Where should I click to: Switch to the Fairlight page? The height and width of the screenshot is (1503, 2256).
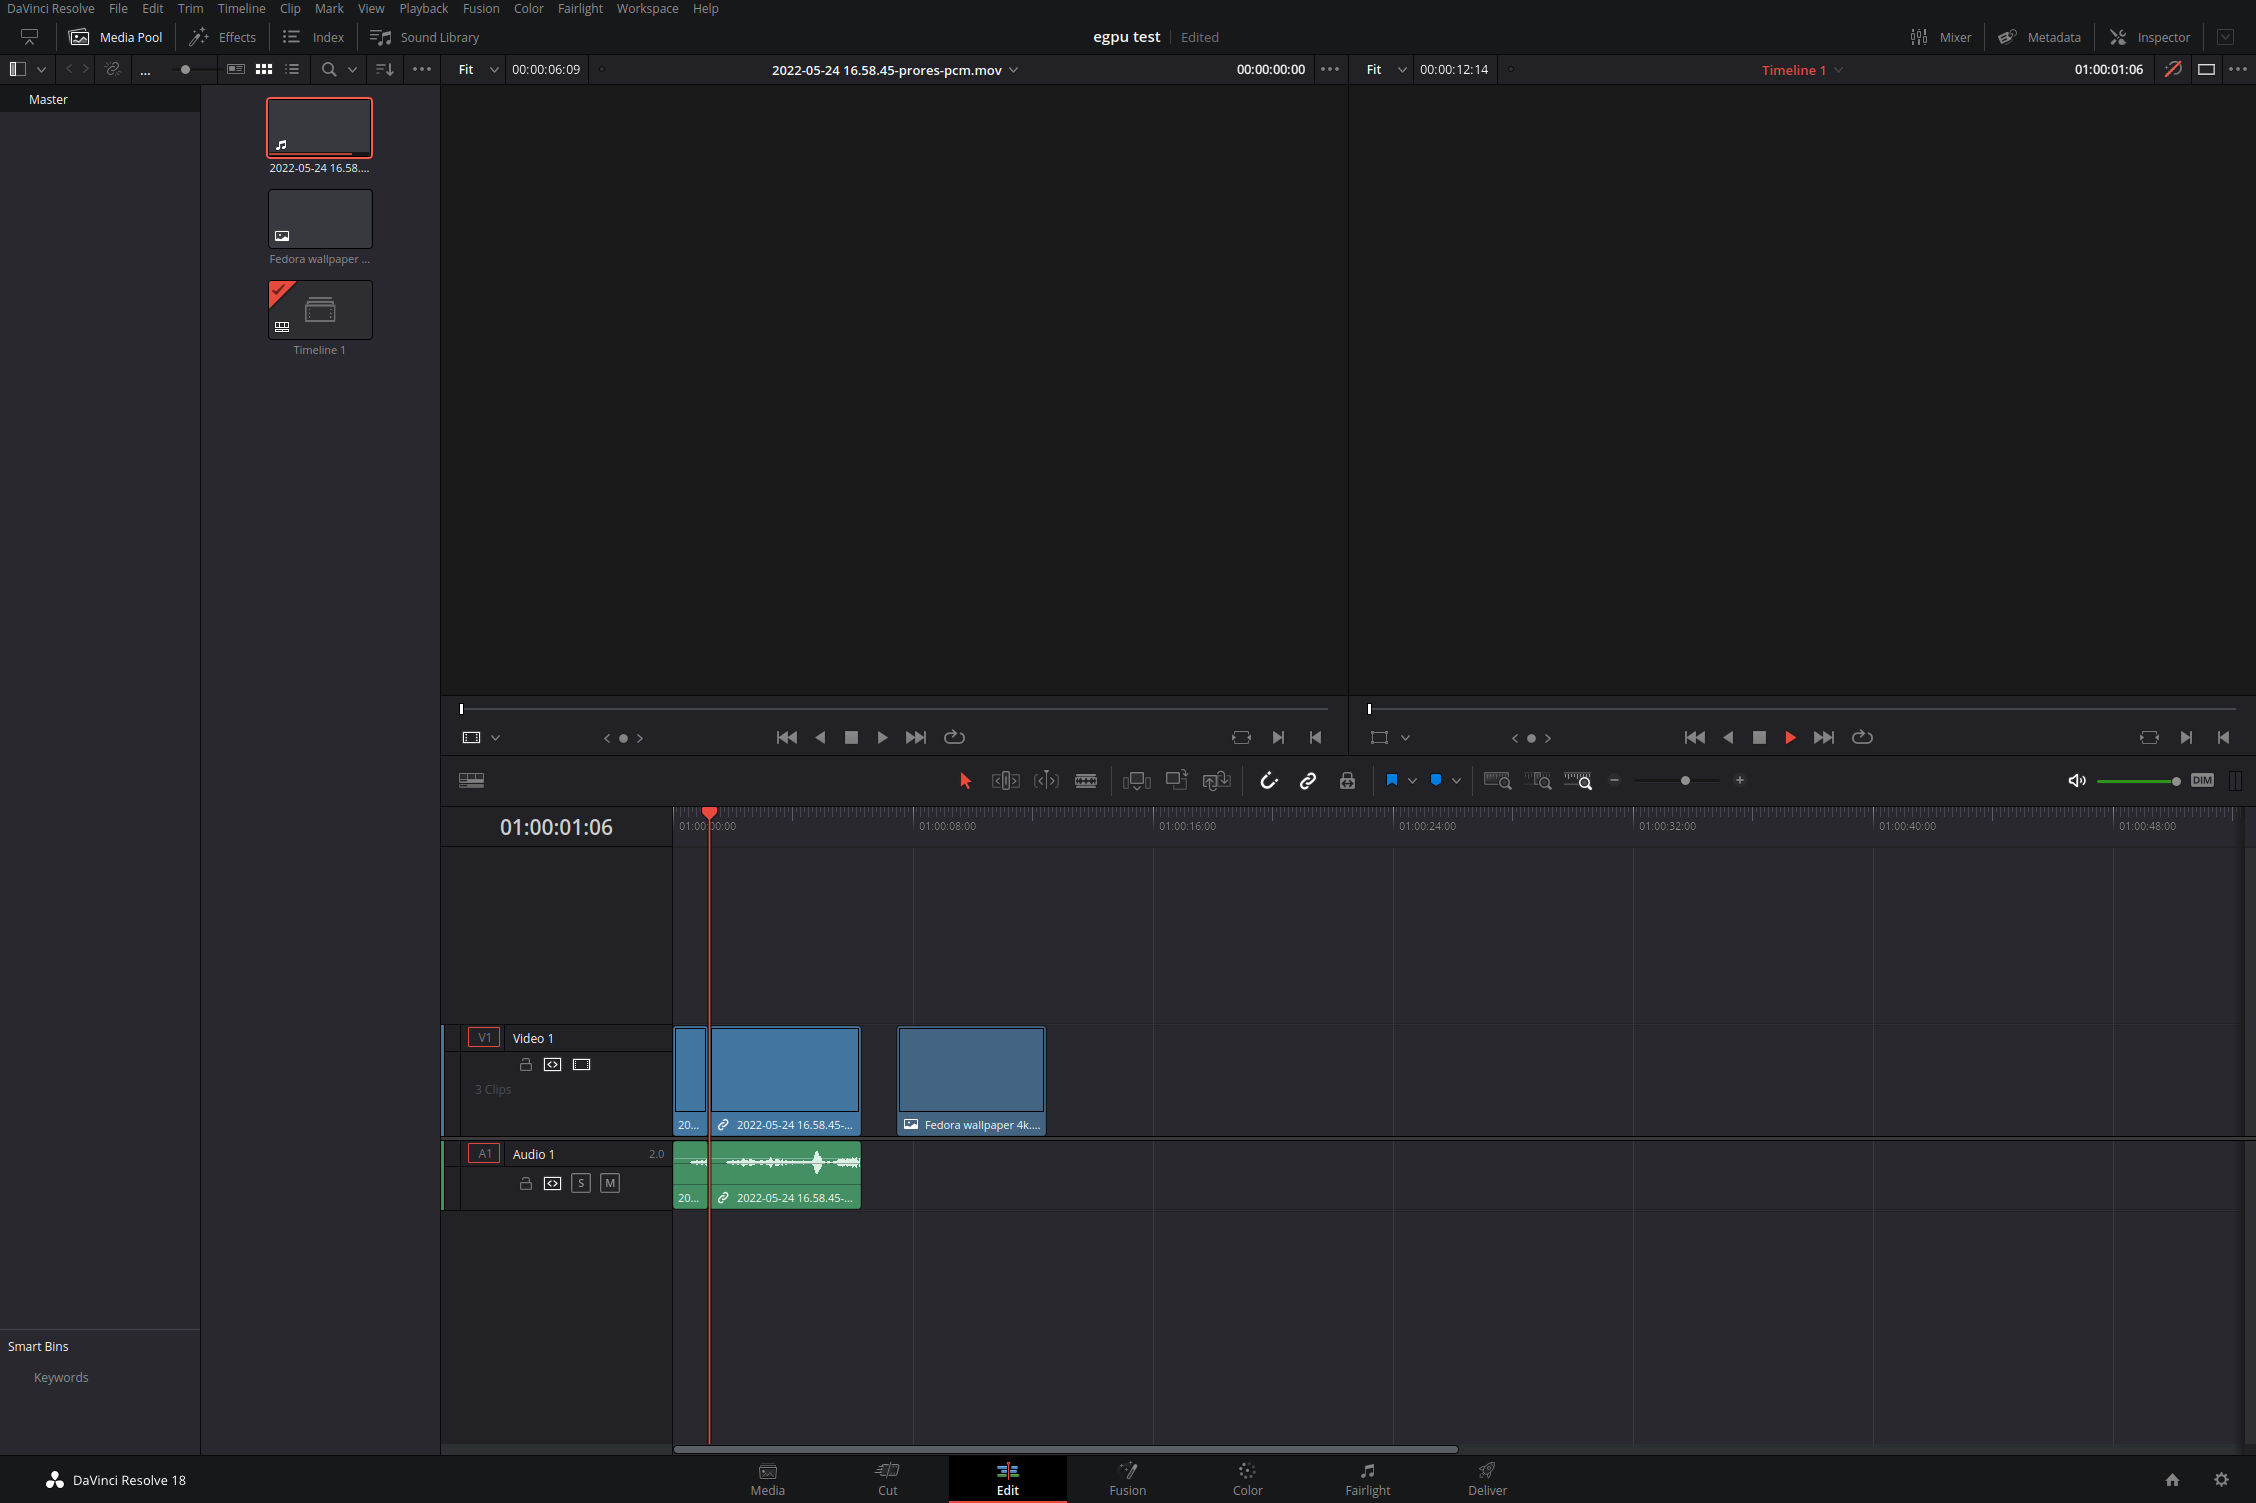(1367, 1479)
